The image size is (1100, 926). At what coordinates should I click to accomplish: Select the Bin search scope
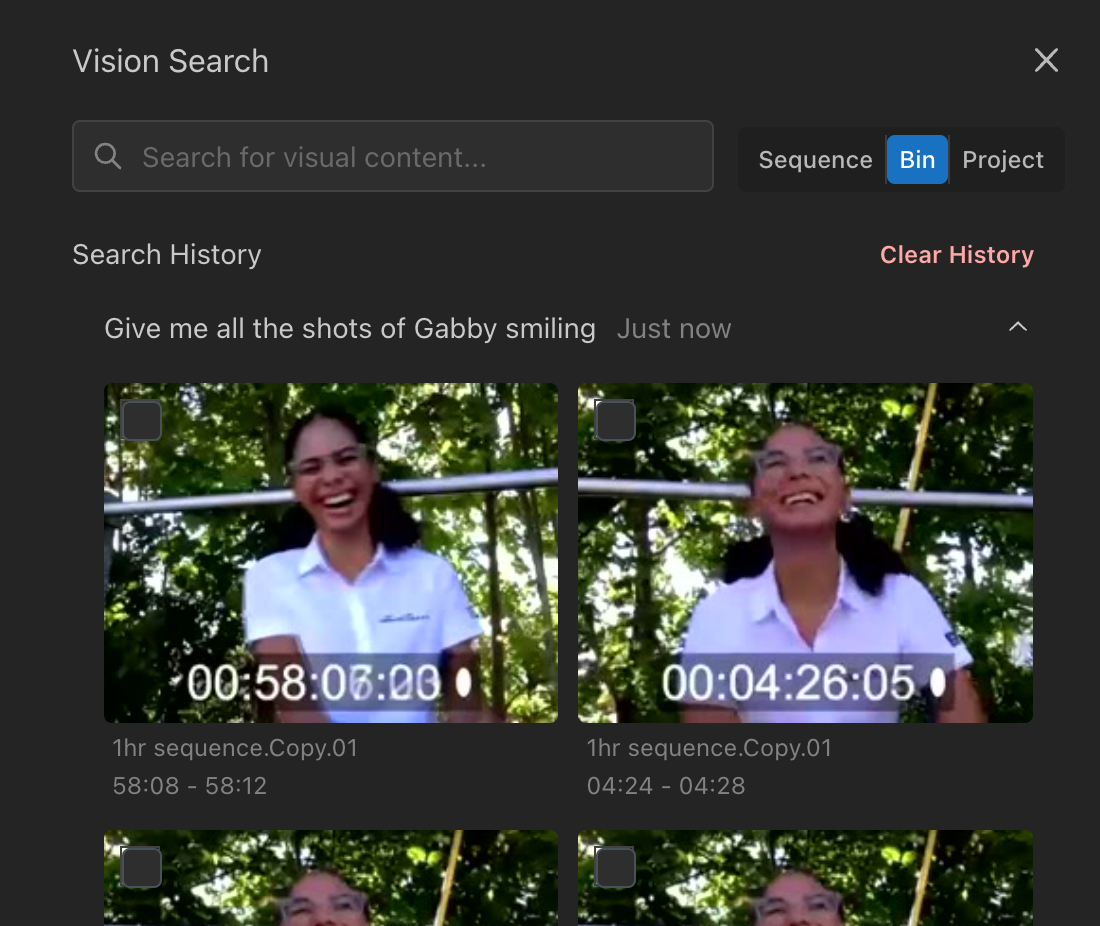click(917, 159)
